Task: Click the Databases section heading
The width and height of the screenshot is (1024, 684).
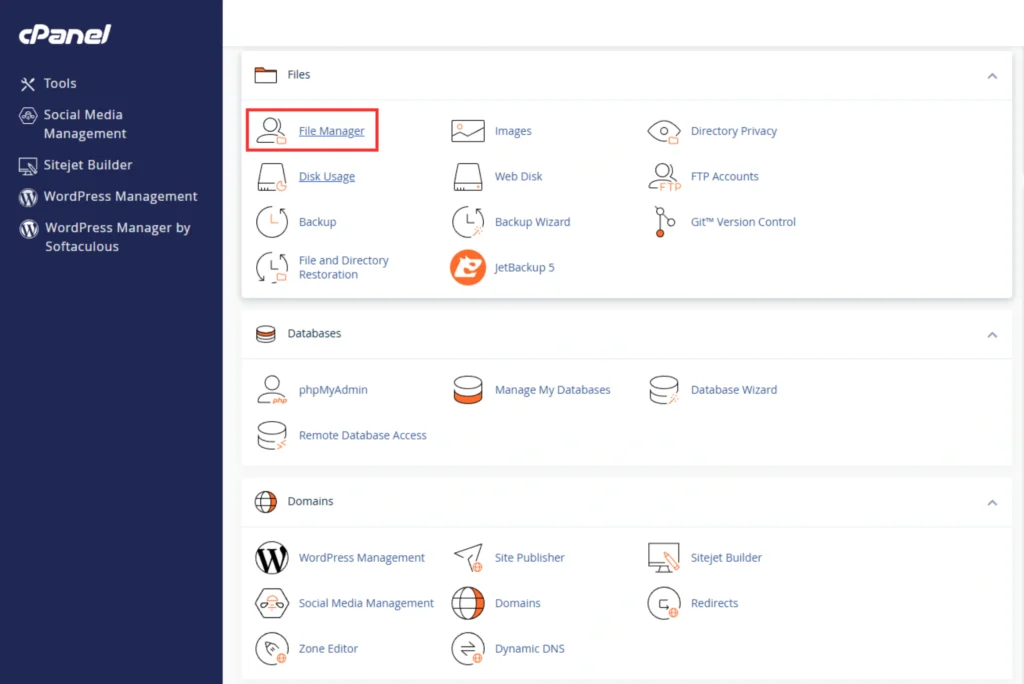Action: click(x=314, y=333)
